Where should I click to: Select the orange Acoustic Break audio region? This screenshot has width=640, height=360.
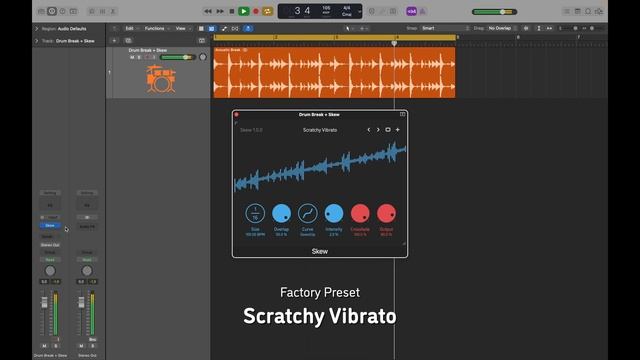tap(335, 73)
